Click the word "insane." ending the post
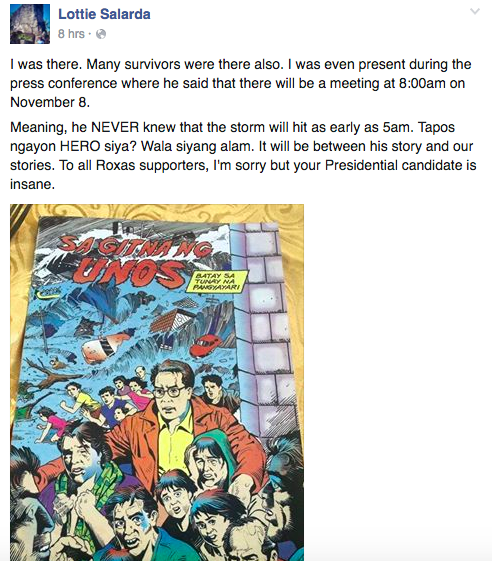 click(33, 184)
